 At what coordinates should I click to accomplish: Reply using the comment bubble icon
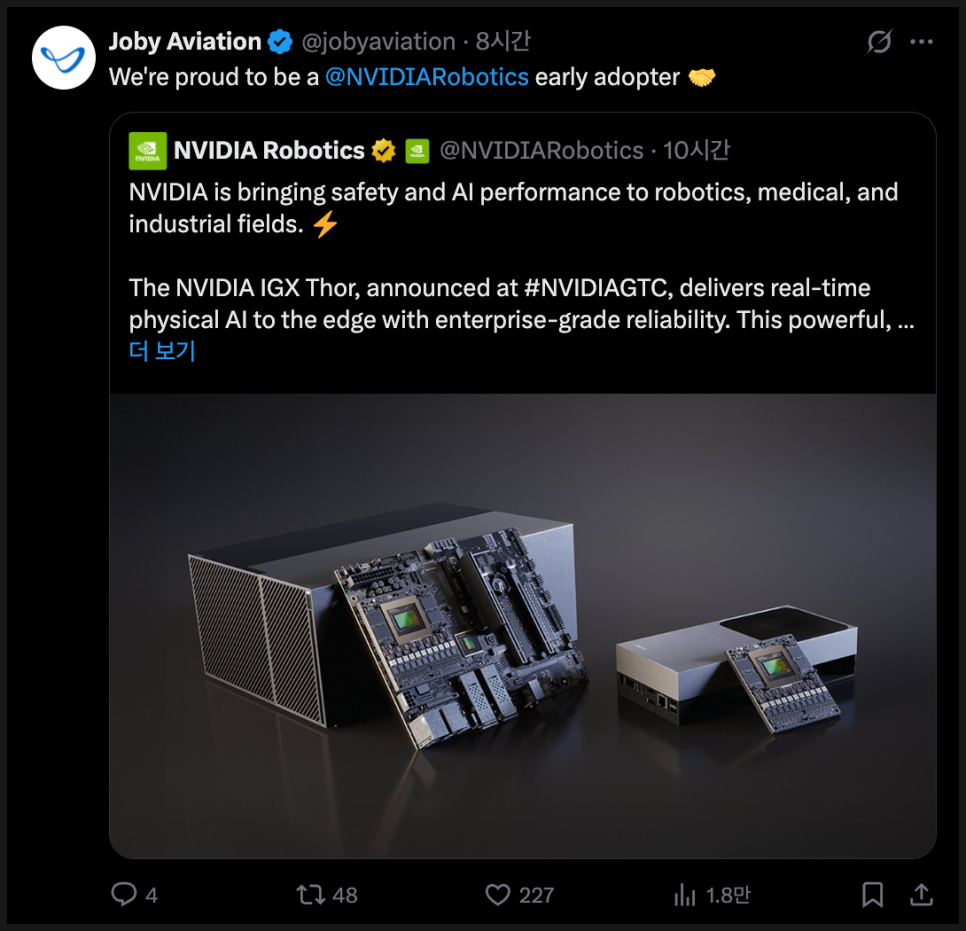pyautogui.click(x=124, y=894)
